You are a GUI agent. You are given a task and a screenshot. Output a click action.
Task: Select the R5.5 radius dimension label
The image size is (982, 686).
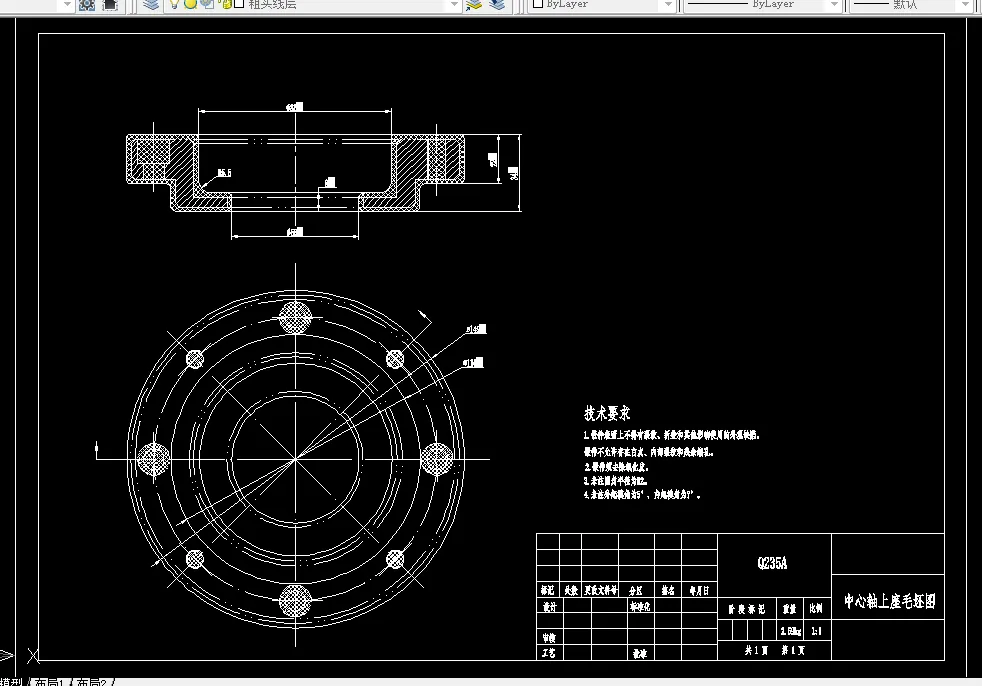(224, 172)
